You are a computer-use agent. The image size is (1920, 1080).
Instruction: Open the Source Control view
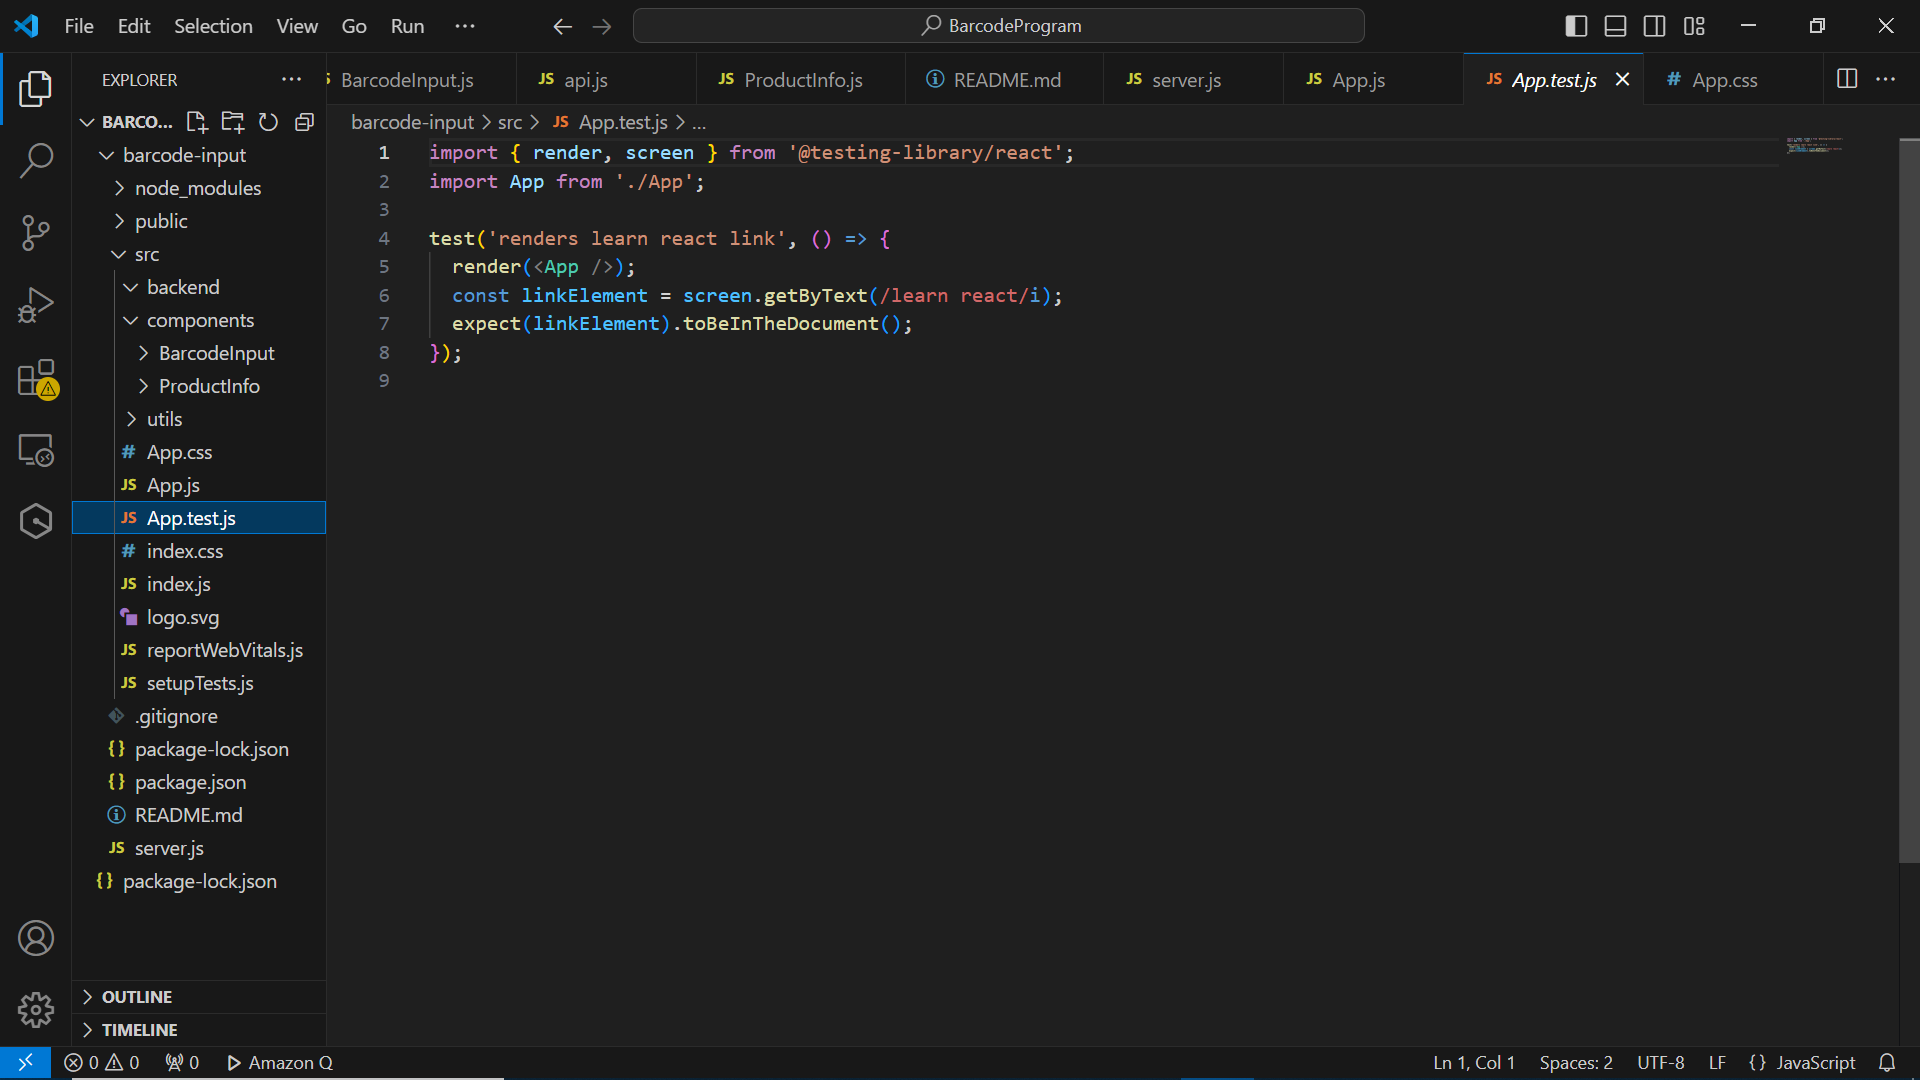click(x=36, y=233)
